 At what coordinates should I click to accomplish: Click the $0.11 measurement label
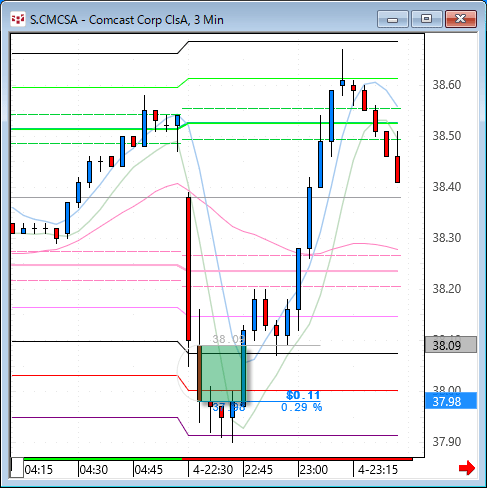(303, 395)
